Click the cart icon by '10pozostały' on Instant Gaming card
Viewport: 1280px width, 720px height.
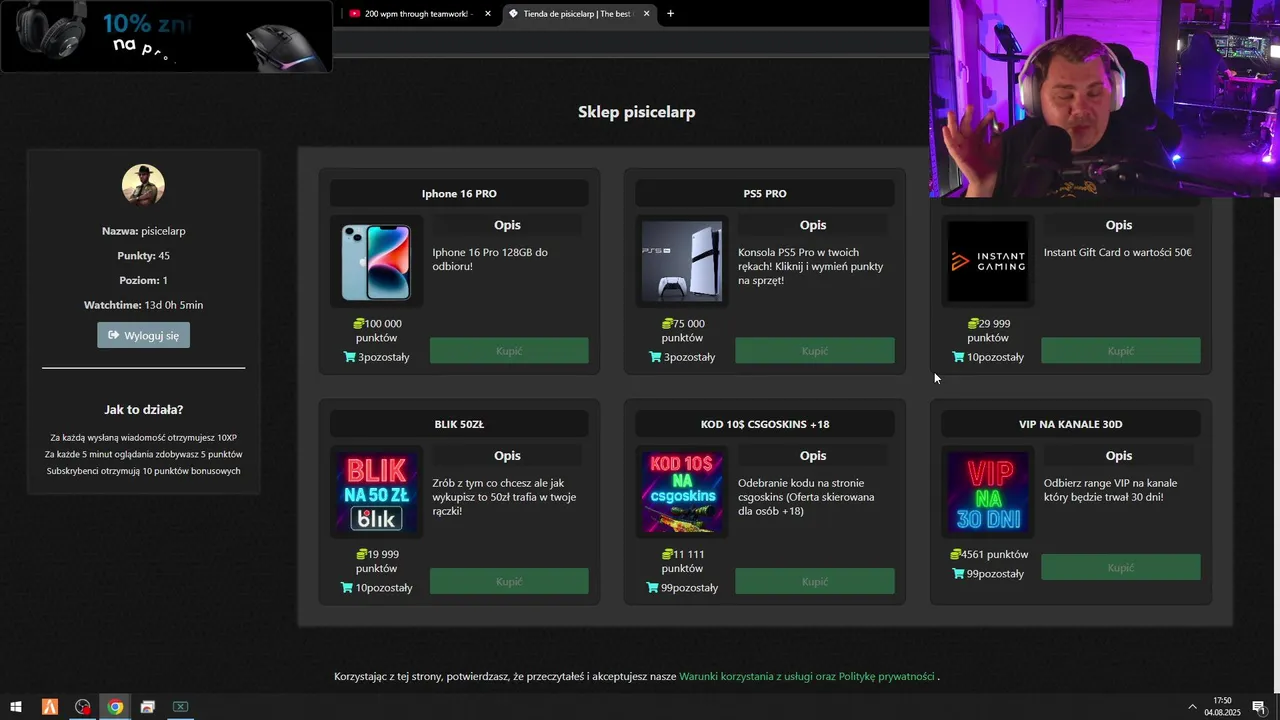click(x=958, y=357)
